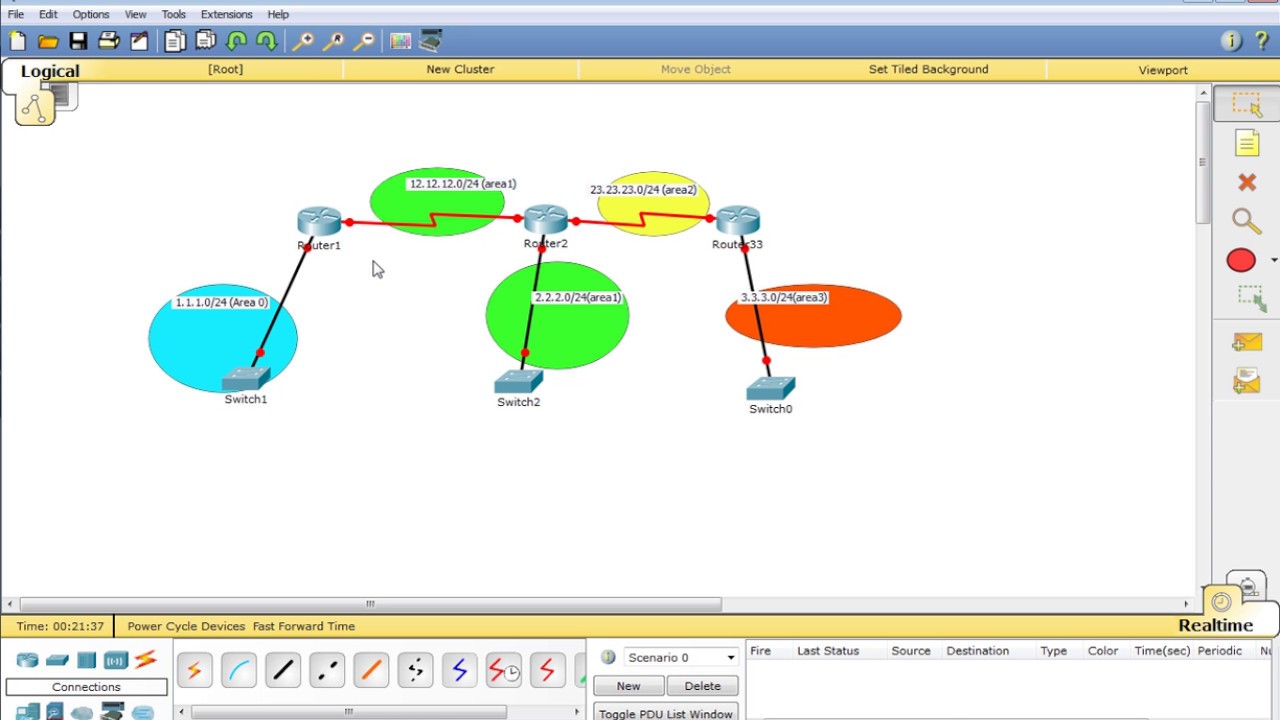
Task: Open a file with the folder icon
Action: [x=48, y=41]
